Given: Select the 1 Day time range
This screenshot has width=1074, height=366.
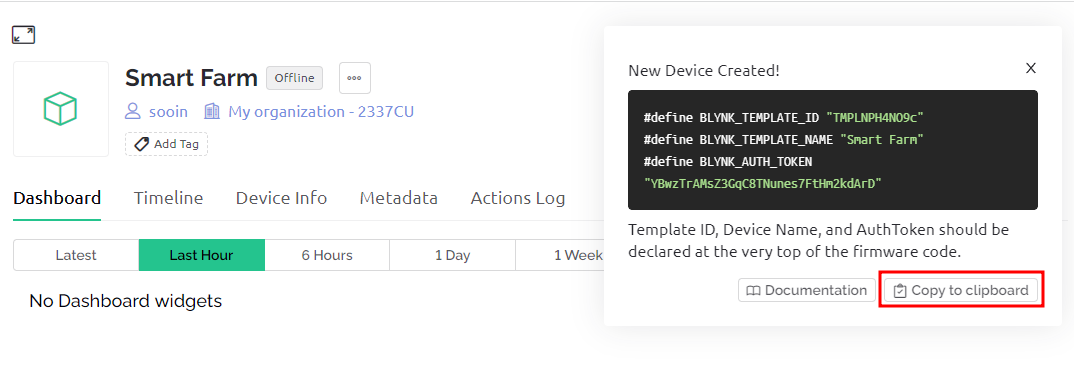Looking at the screenshot, I should pos(453,255).
